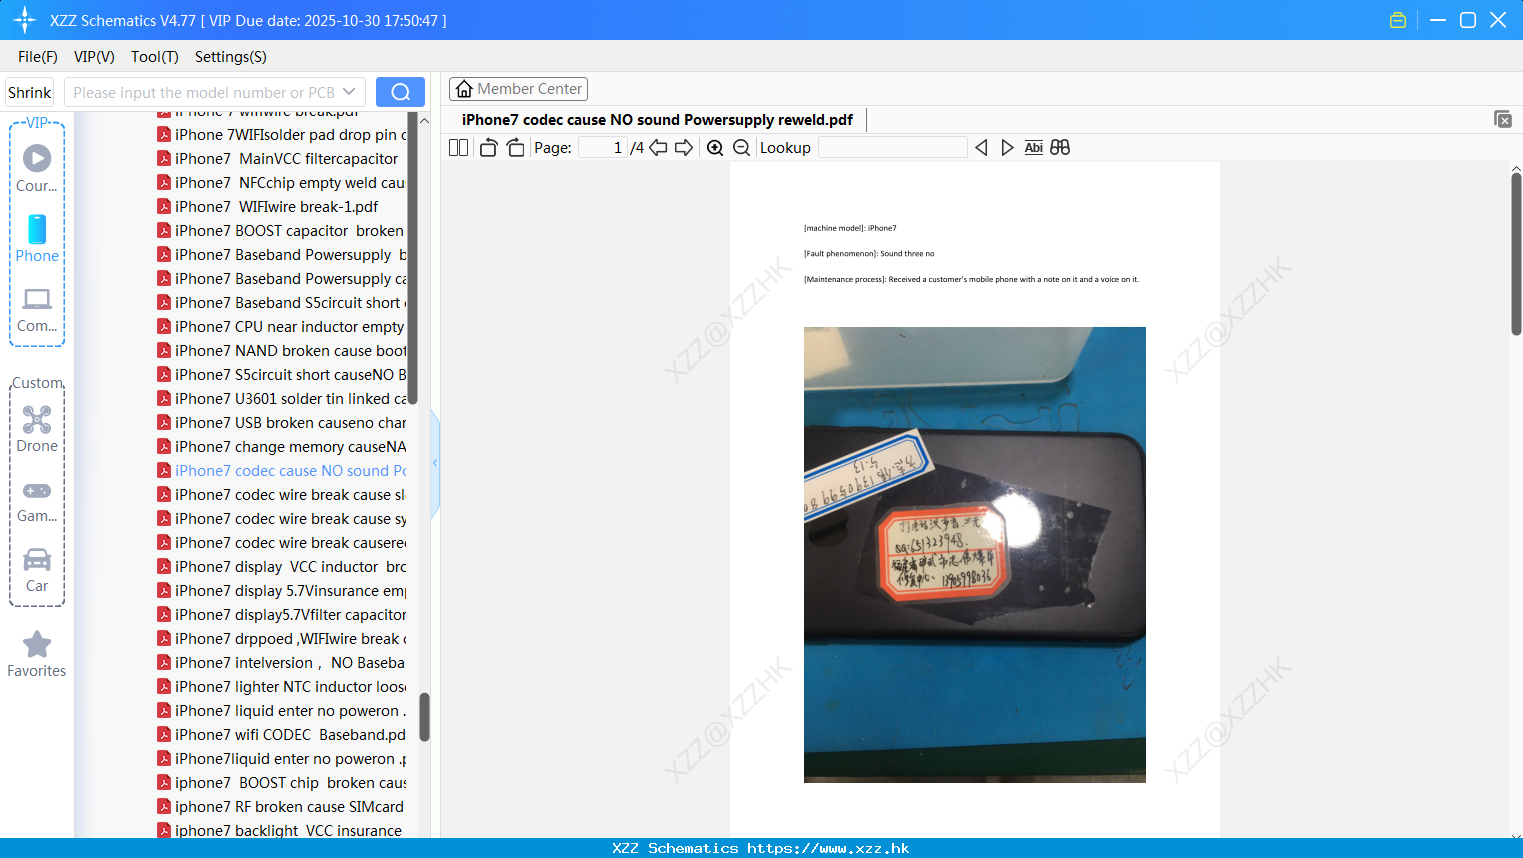Find previous lookup result

(x=981, y=148)
